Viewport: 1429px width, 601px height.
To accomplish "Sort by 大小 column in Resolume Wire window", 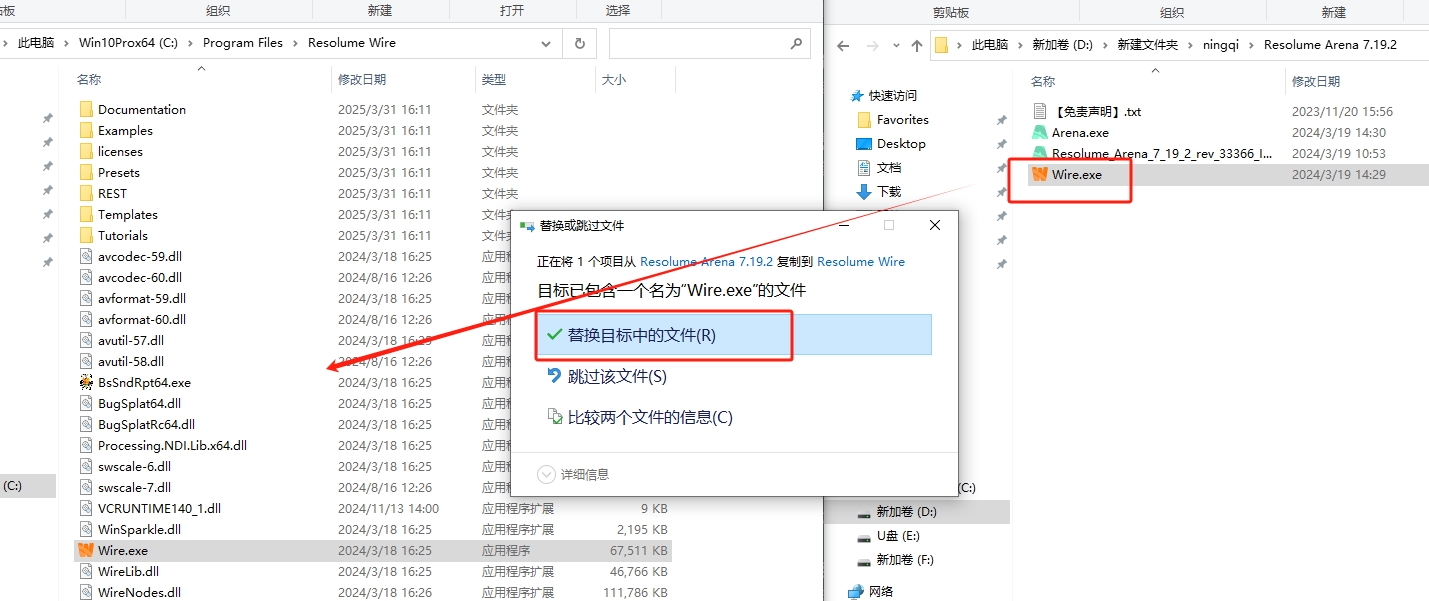I will (614, 79).
